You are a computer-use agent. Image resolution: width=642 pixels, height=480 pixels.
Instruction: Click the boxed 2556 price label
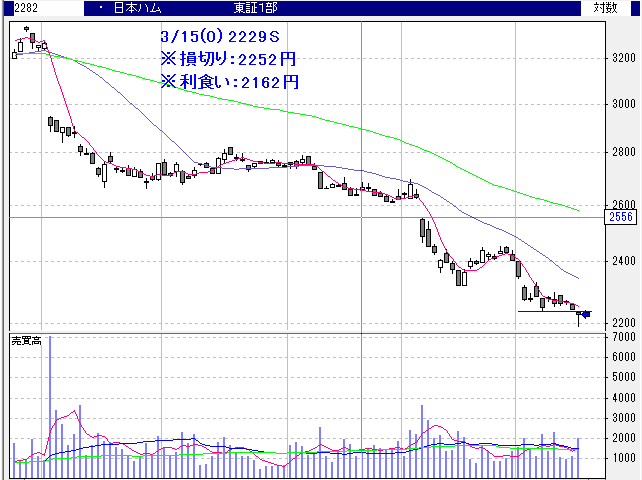coord(623,217)
